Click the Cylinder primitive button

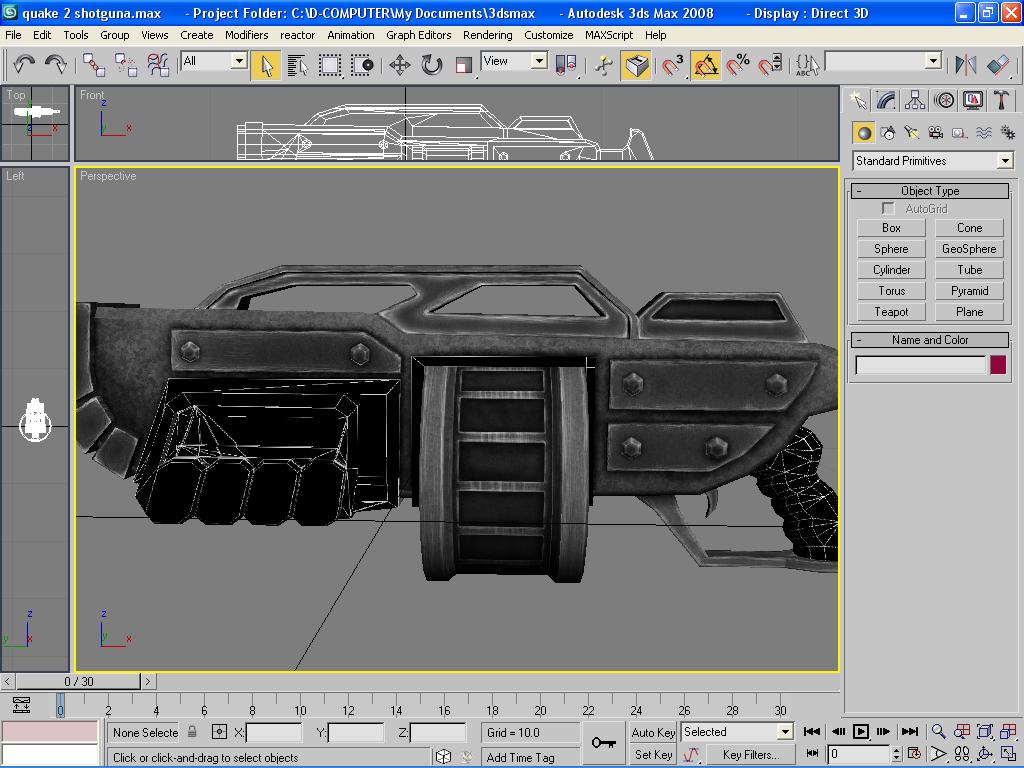[x=891, y=270]
